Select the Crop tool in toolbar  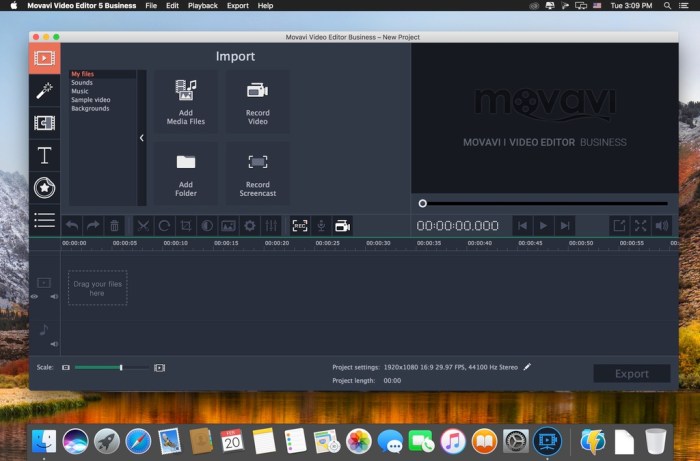pyautogui.click(x=186, y=226)
